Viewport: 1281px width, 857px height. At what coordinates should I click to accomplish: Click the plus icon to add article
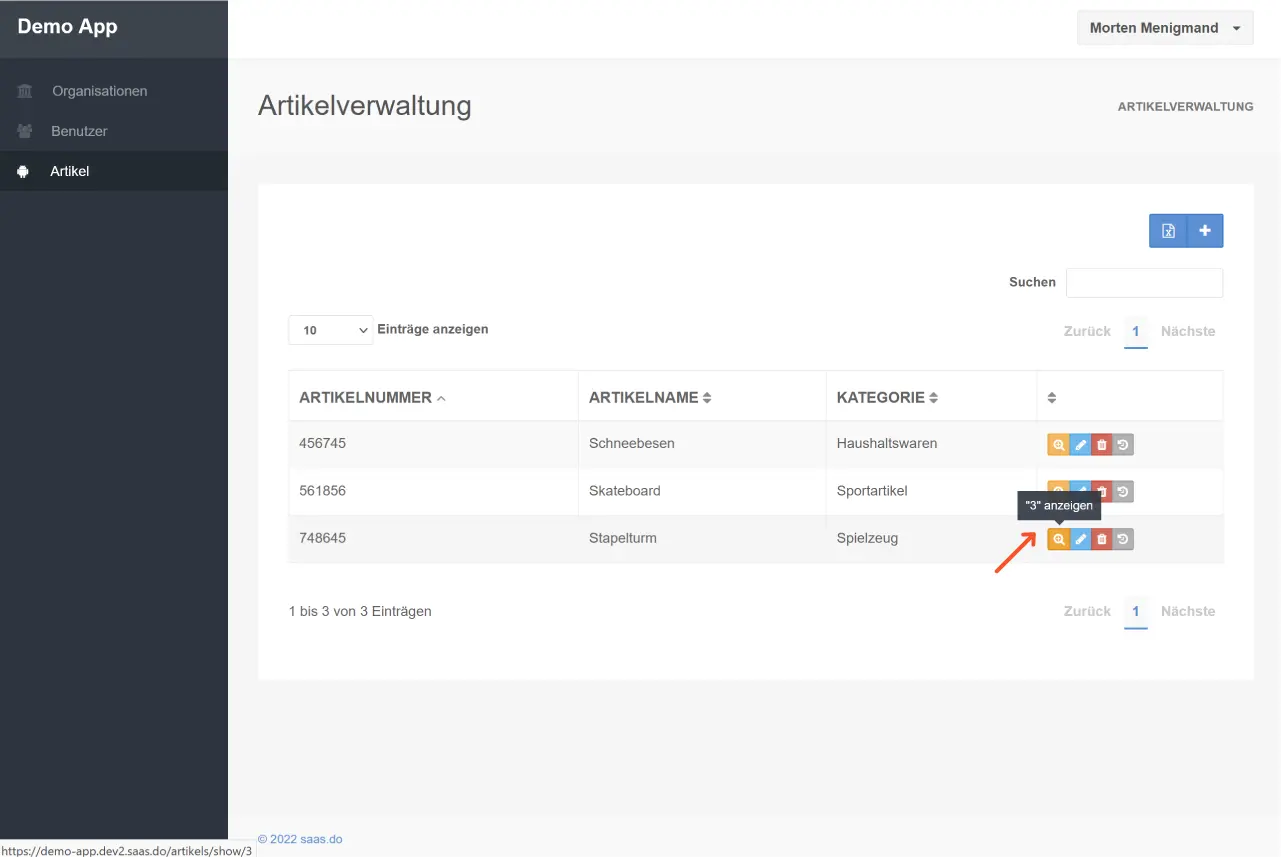[1205, 231]
